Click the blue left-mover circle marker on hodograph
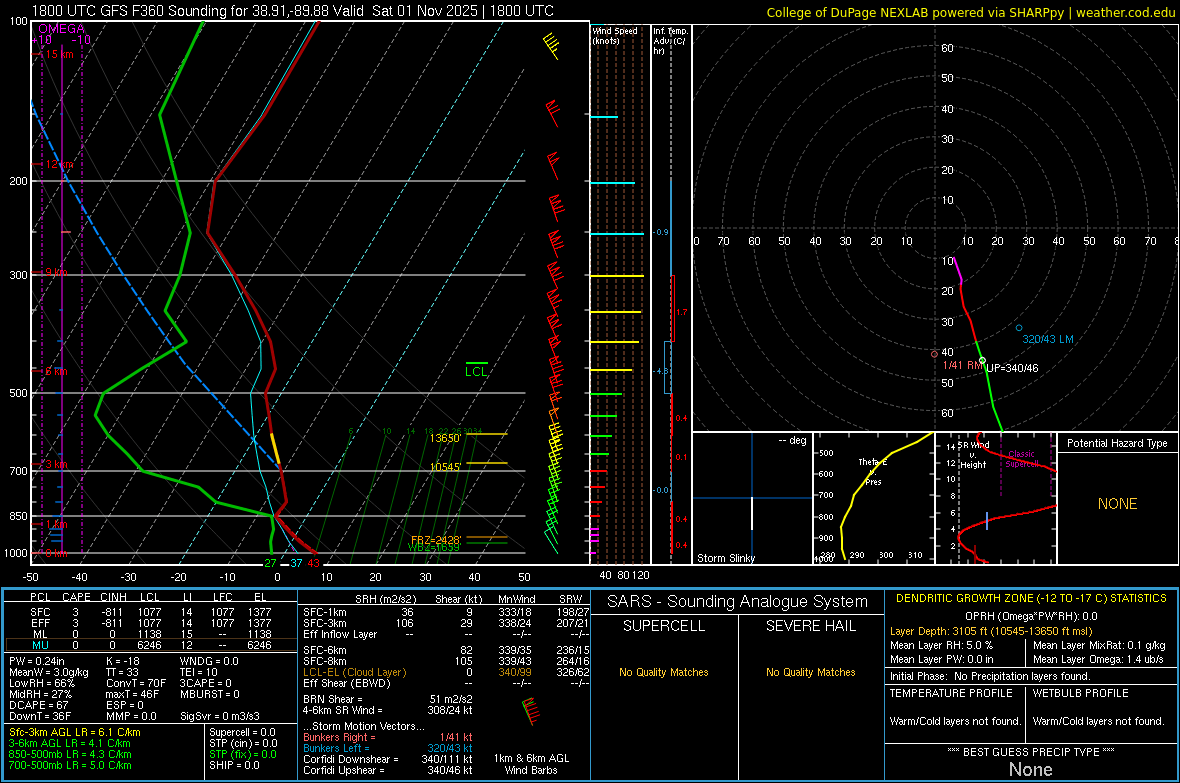 pos(1019,328)
